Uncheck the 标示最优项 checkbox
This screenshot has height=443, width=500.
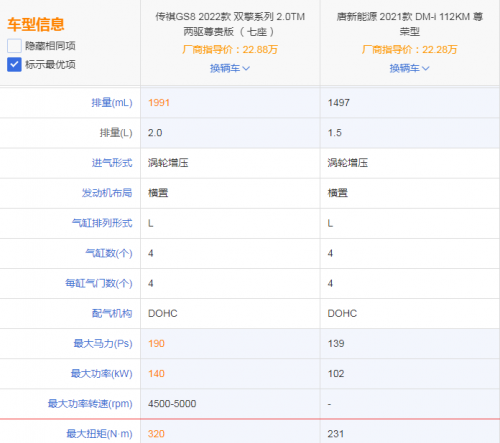(14, 64)
